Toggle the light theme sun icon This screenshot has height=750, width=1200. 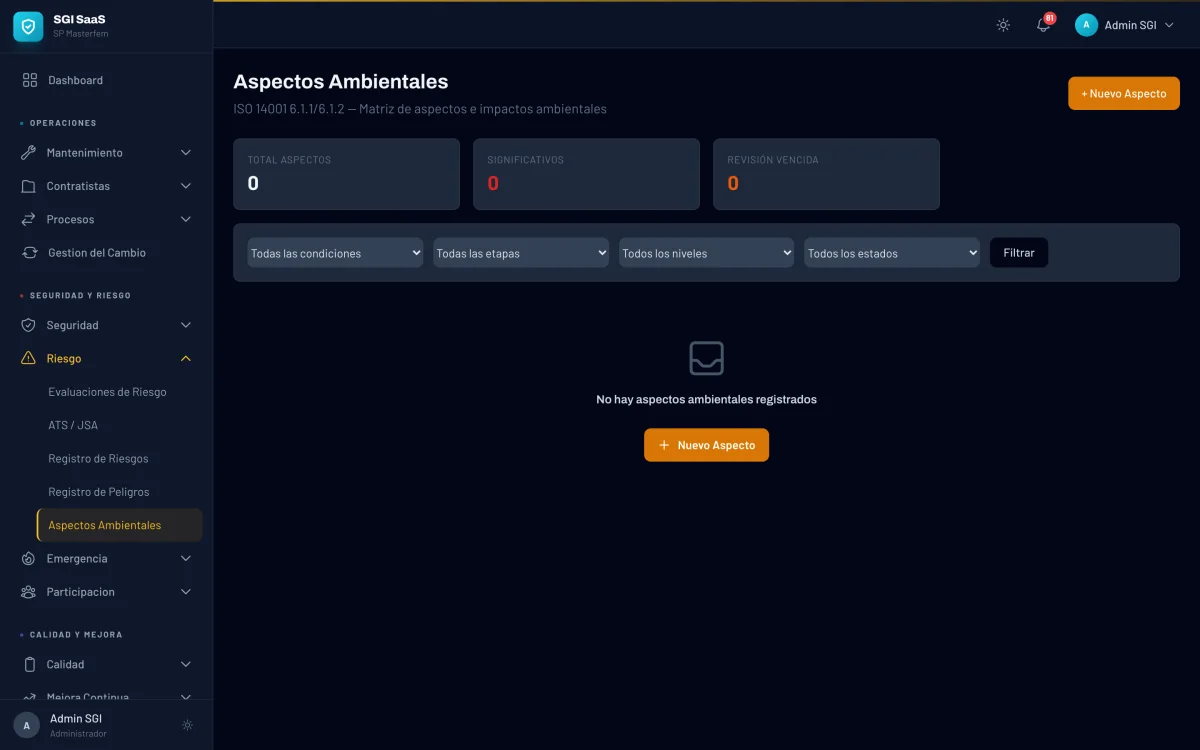point(1002,25)
